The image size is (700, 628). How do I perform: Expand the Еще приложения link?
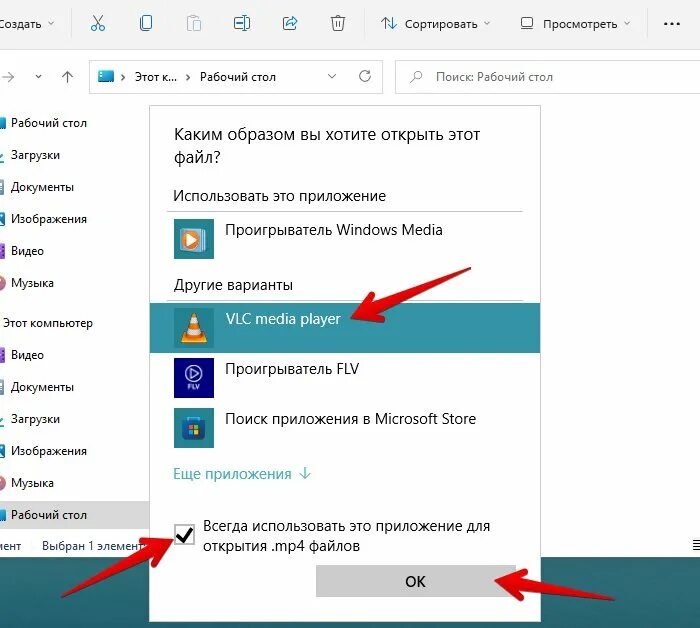(x=242, y=474)
